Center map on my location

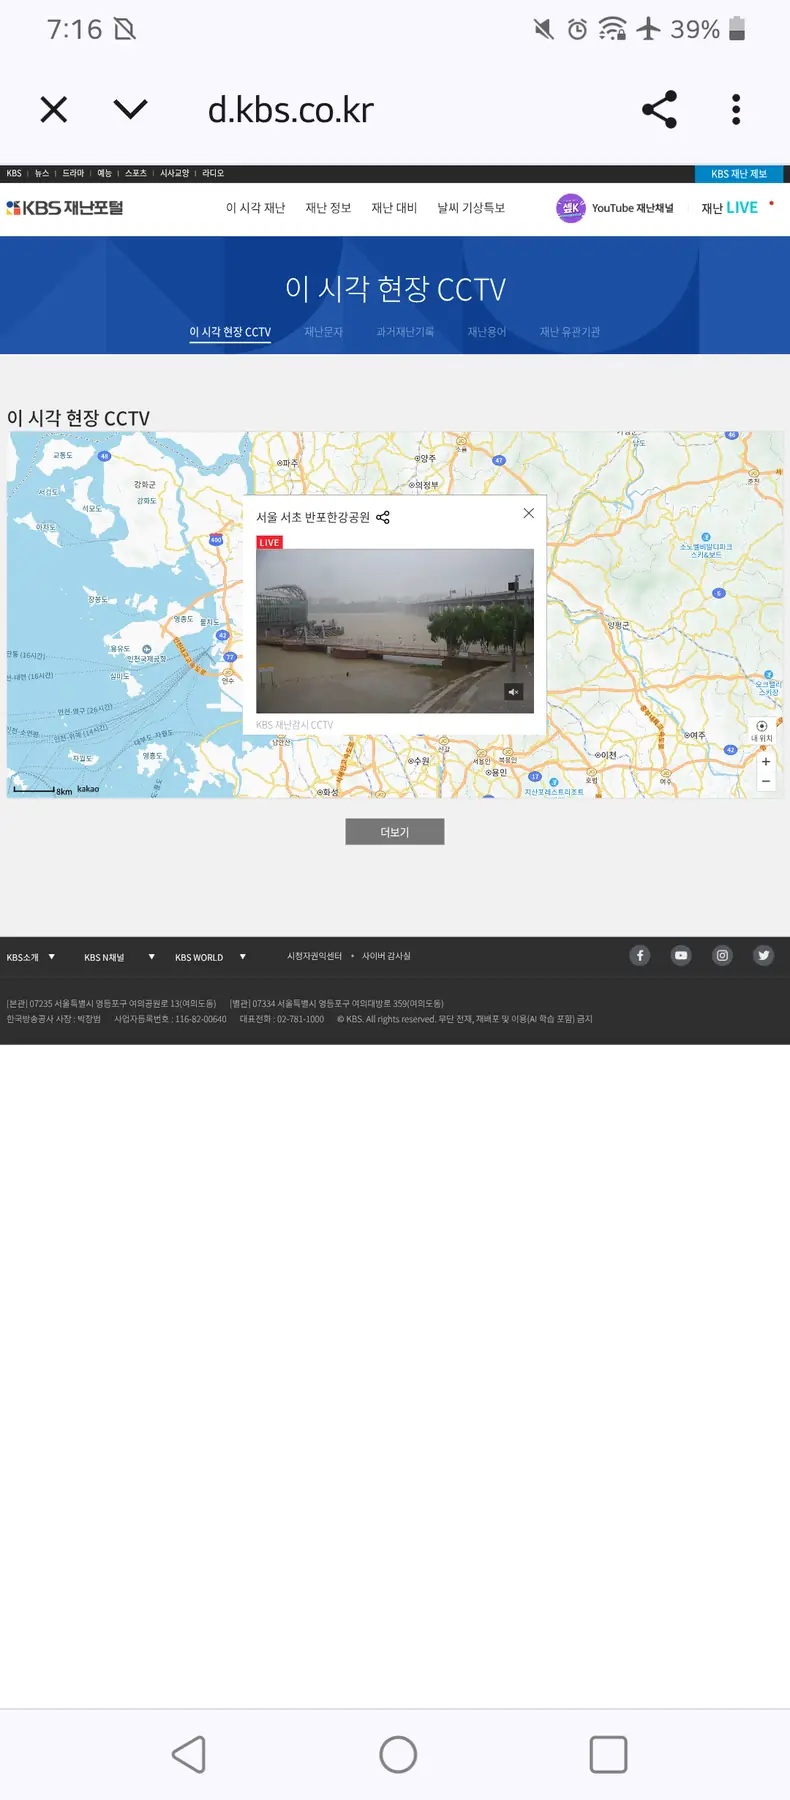[762, 727]
